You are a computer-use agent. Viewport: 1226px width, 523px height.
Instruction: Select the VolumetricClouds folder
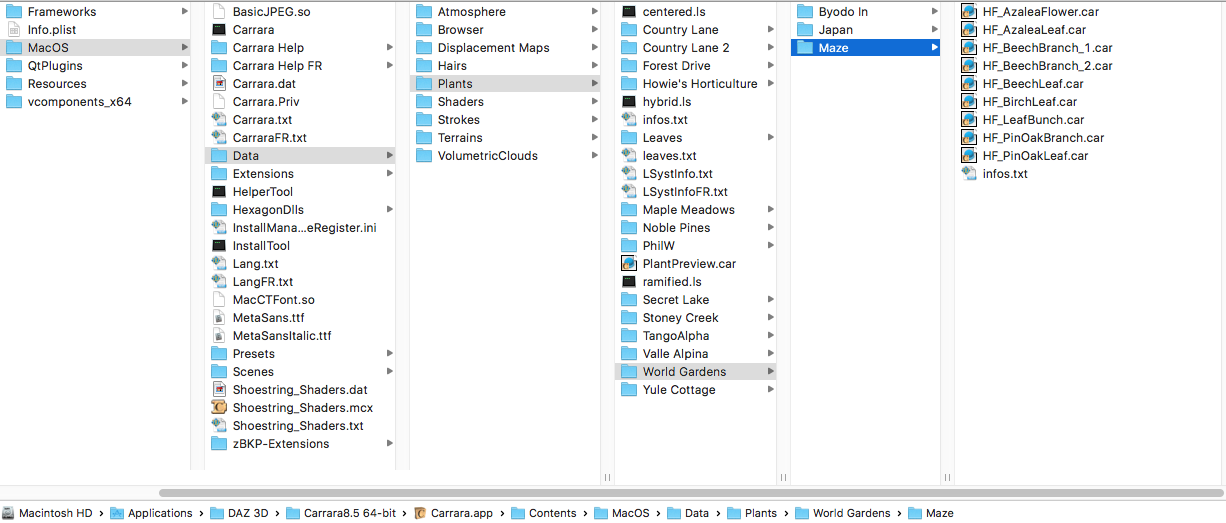pos(505,156)
